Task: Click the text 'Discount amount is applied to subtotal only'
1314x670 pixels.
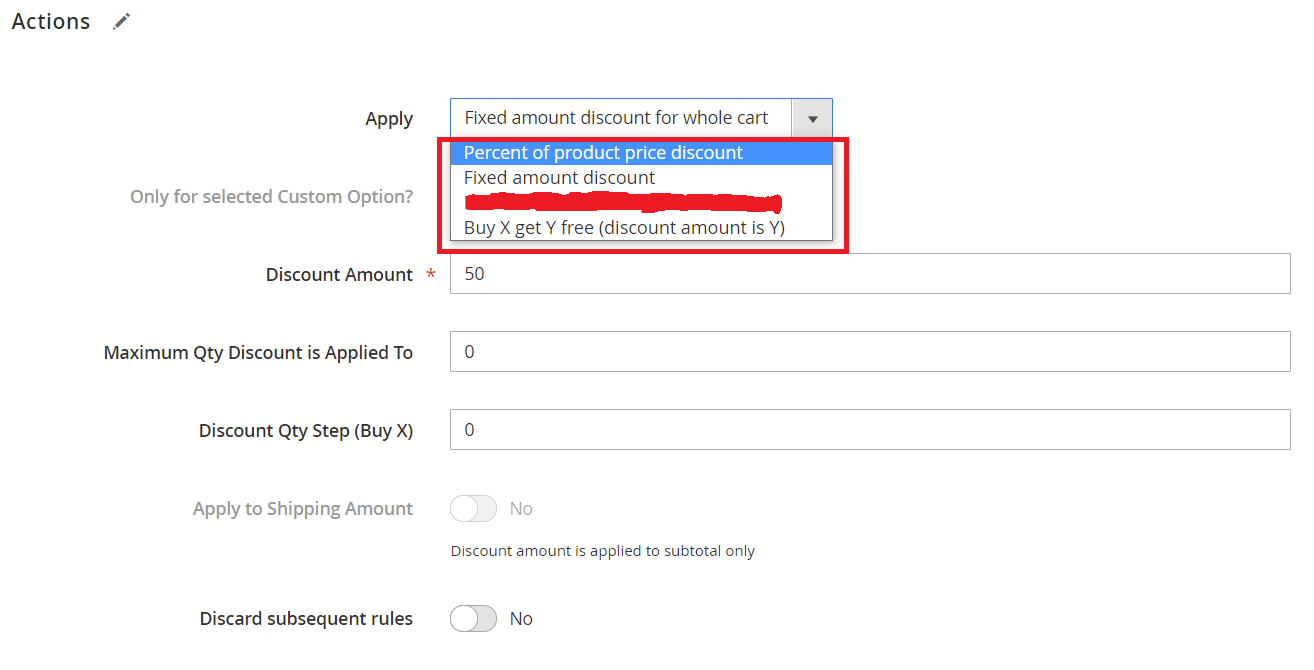Action: point(603,551)
